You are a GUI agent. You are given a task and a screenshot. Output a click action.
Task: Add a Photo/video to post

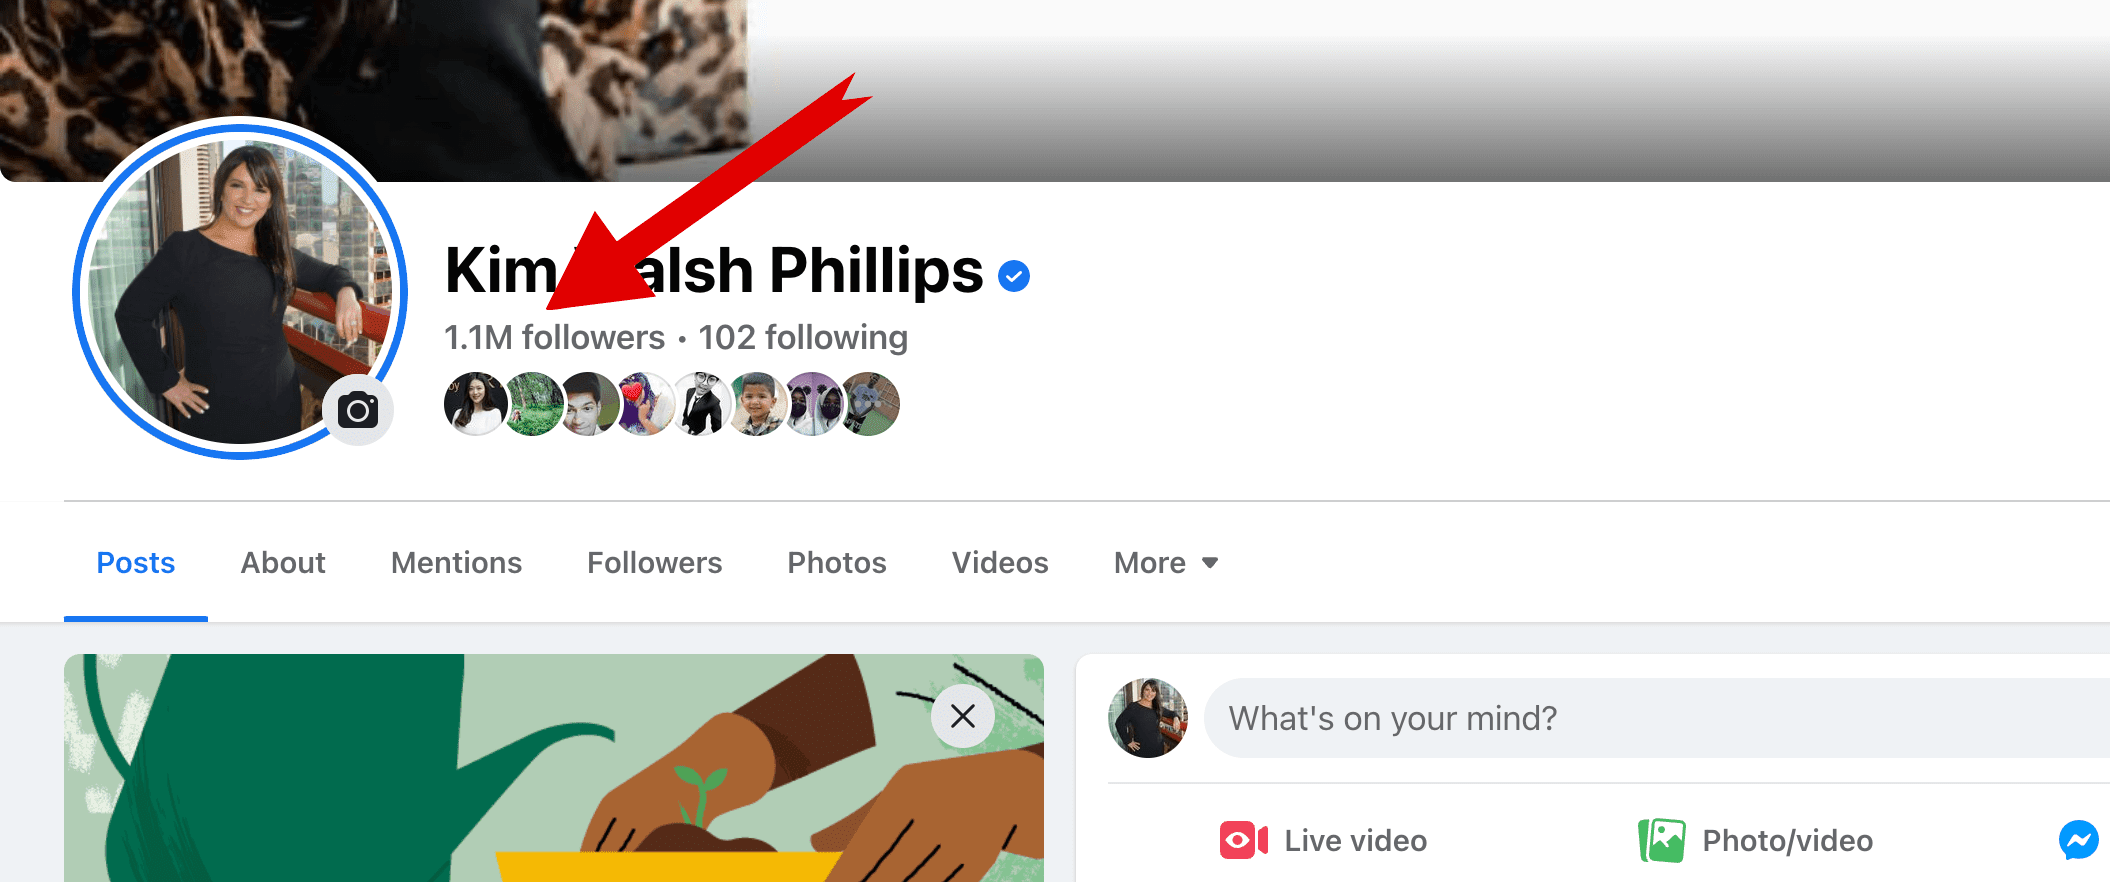tap(1756, 840)
